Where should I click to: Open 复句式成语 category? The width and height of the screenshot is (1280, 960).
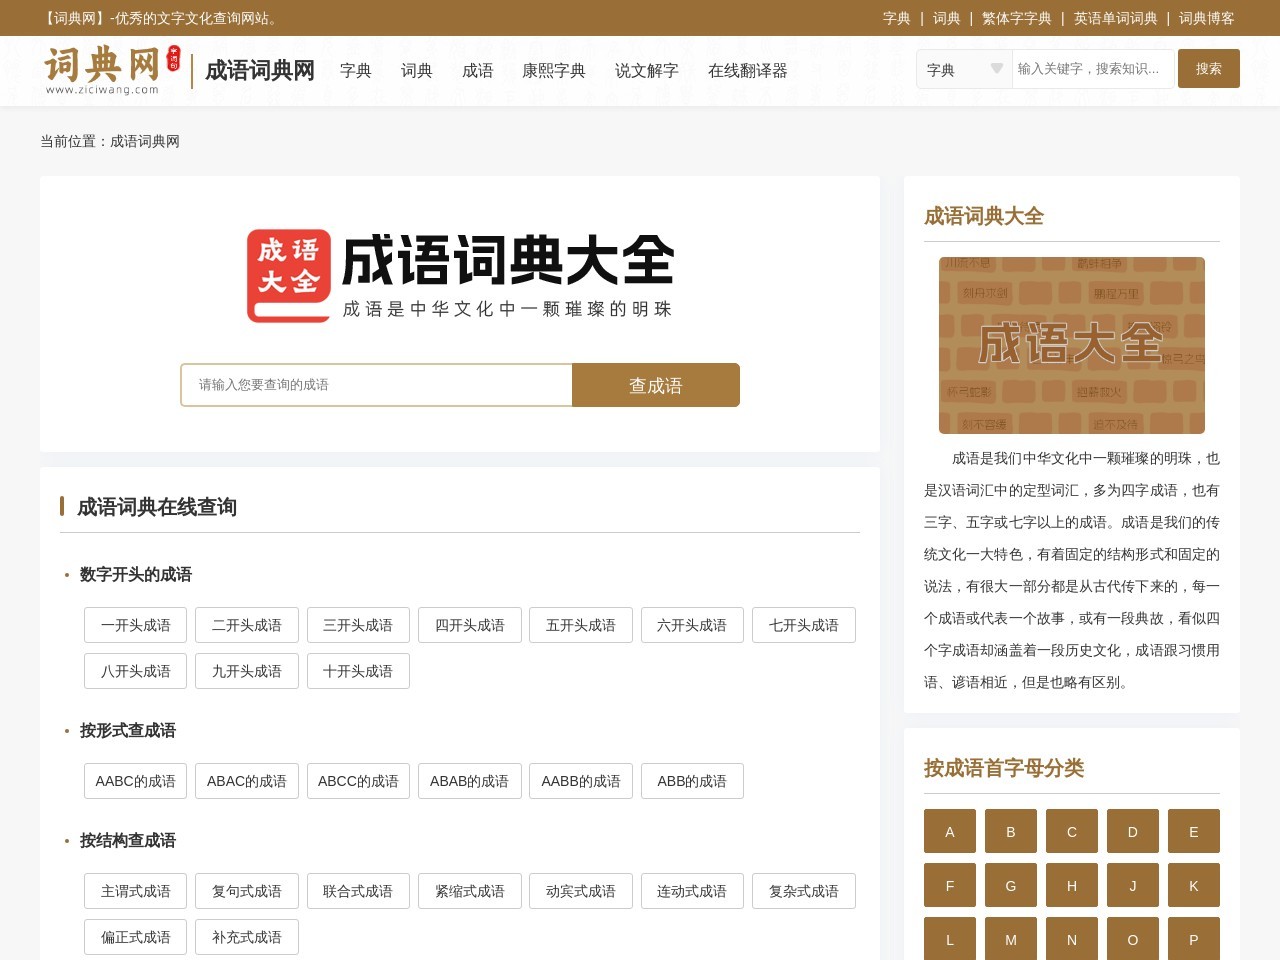(247, 891)
